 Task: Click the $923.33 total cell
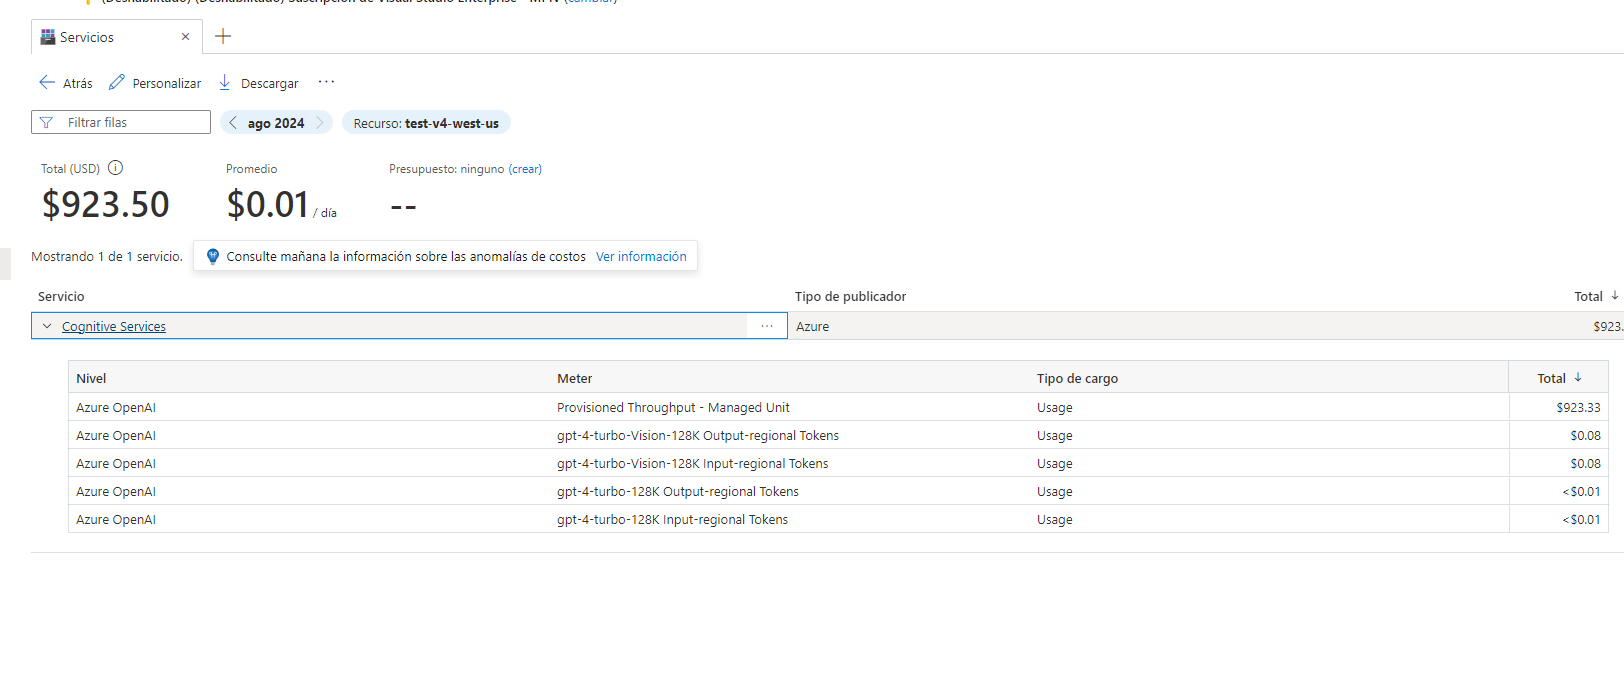(1578, 408)
